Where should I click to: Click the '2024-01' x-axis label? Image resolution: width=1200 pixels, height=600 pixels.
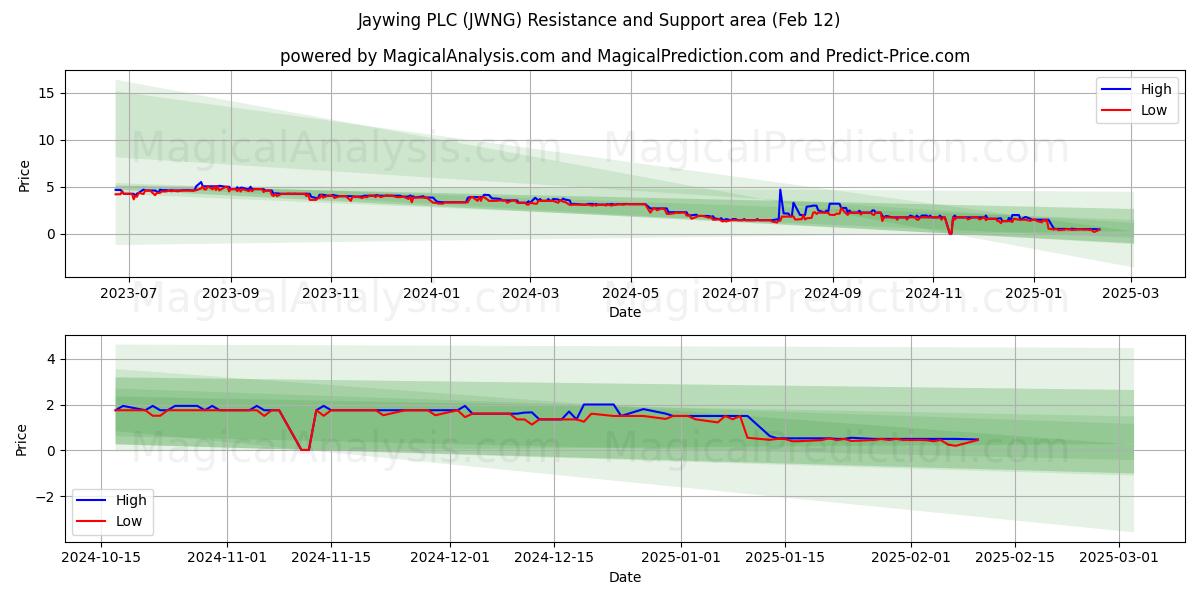click(x=431, y=294)
